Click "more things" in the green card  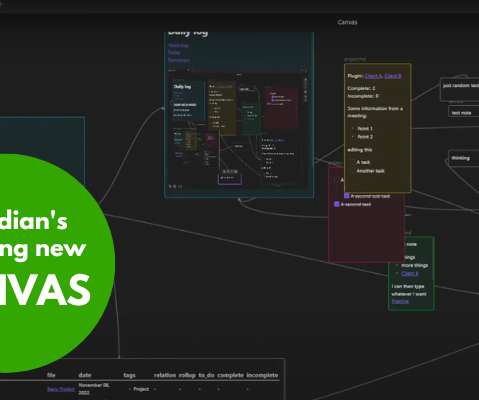pos(414,265)
